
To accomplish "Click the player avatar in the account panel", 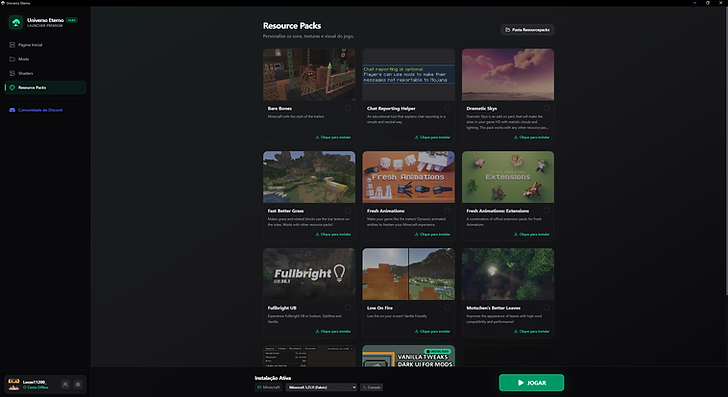I will [x=14, y=384].
